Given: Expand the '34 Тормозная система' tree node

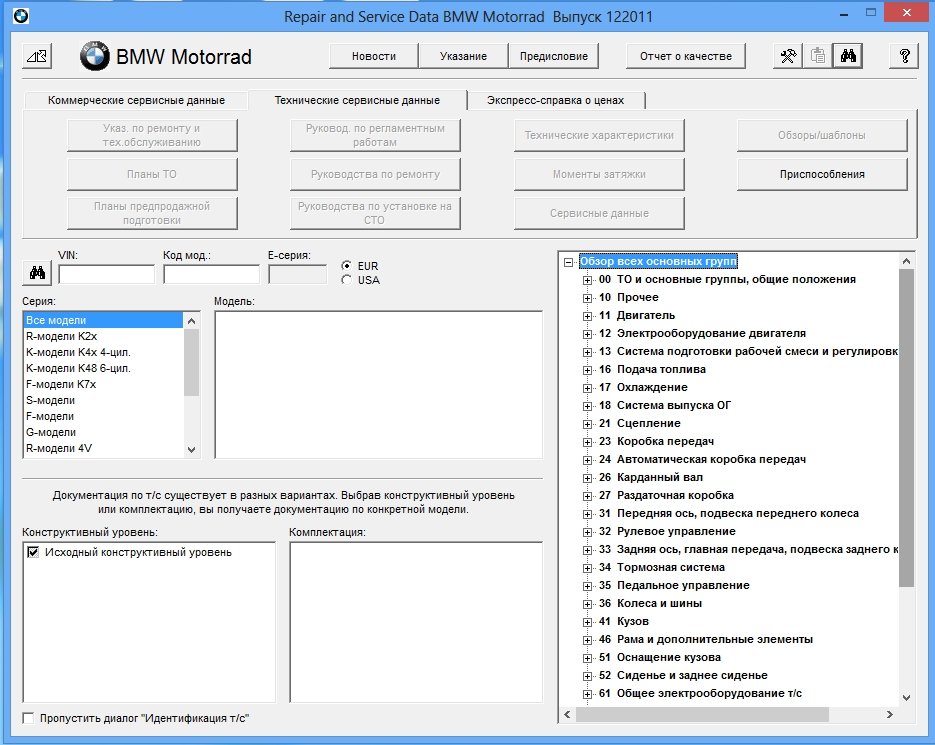Looking at the screenshot, I should pos(588,567).
